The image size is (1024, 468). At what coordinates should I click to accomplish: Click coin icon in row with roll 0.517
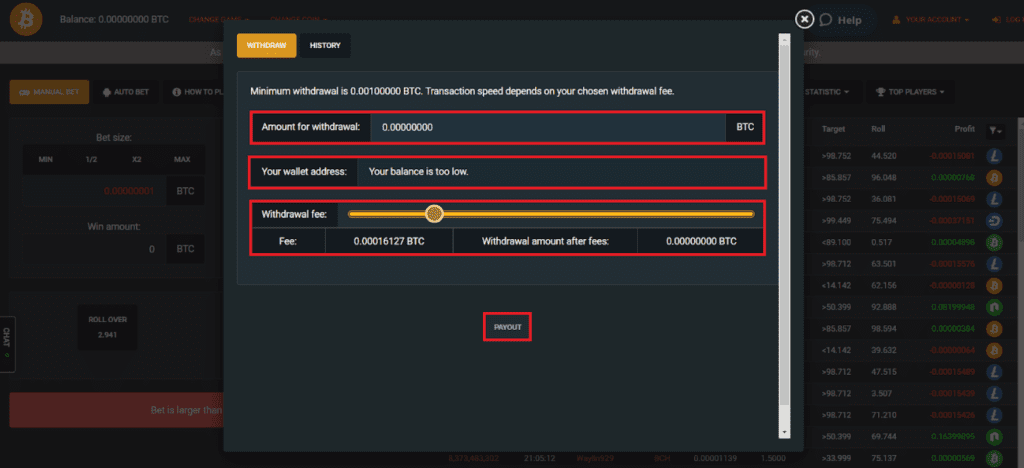(994, 243)
